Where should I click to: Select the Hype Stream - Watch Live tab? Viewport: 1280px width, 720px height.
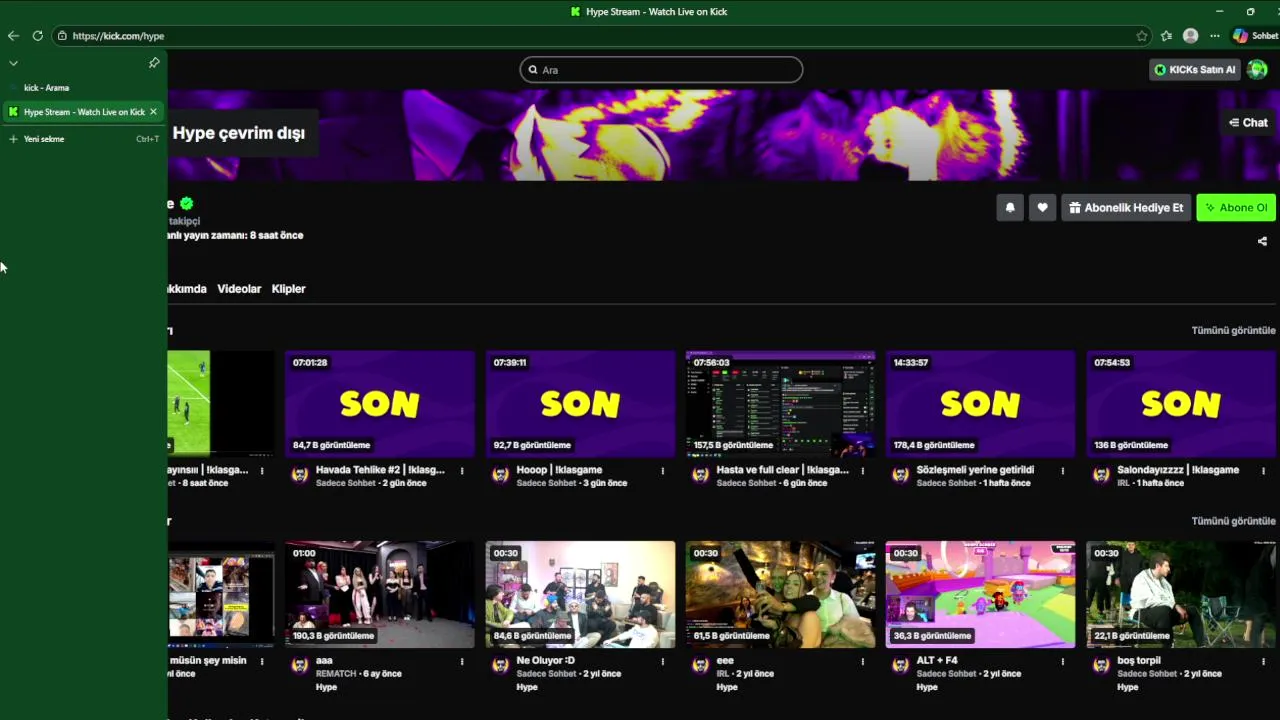pos(82,112)
